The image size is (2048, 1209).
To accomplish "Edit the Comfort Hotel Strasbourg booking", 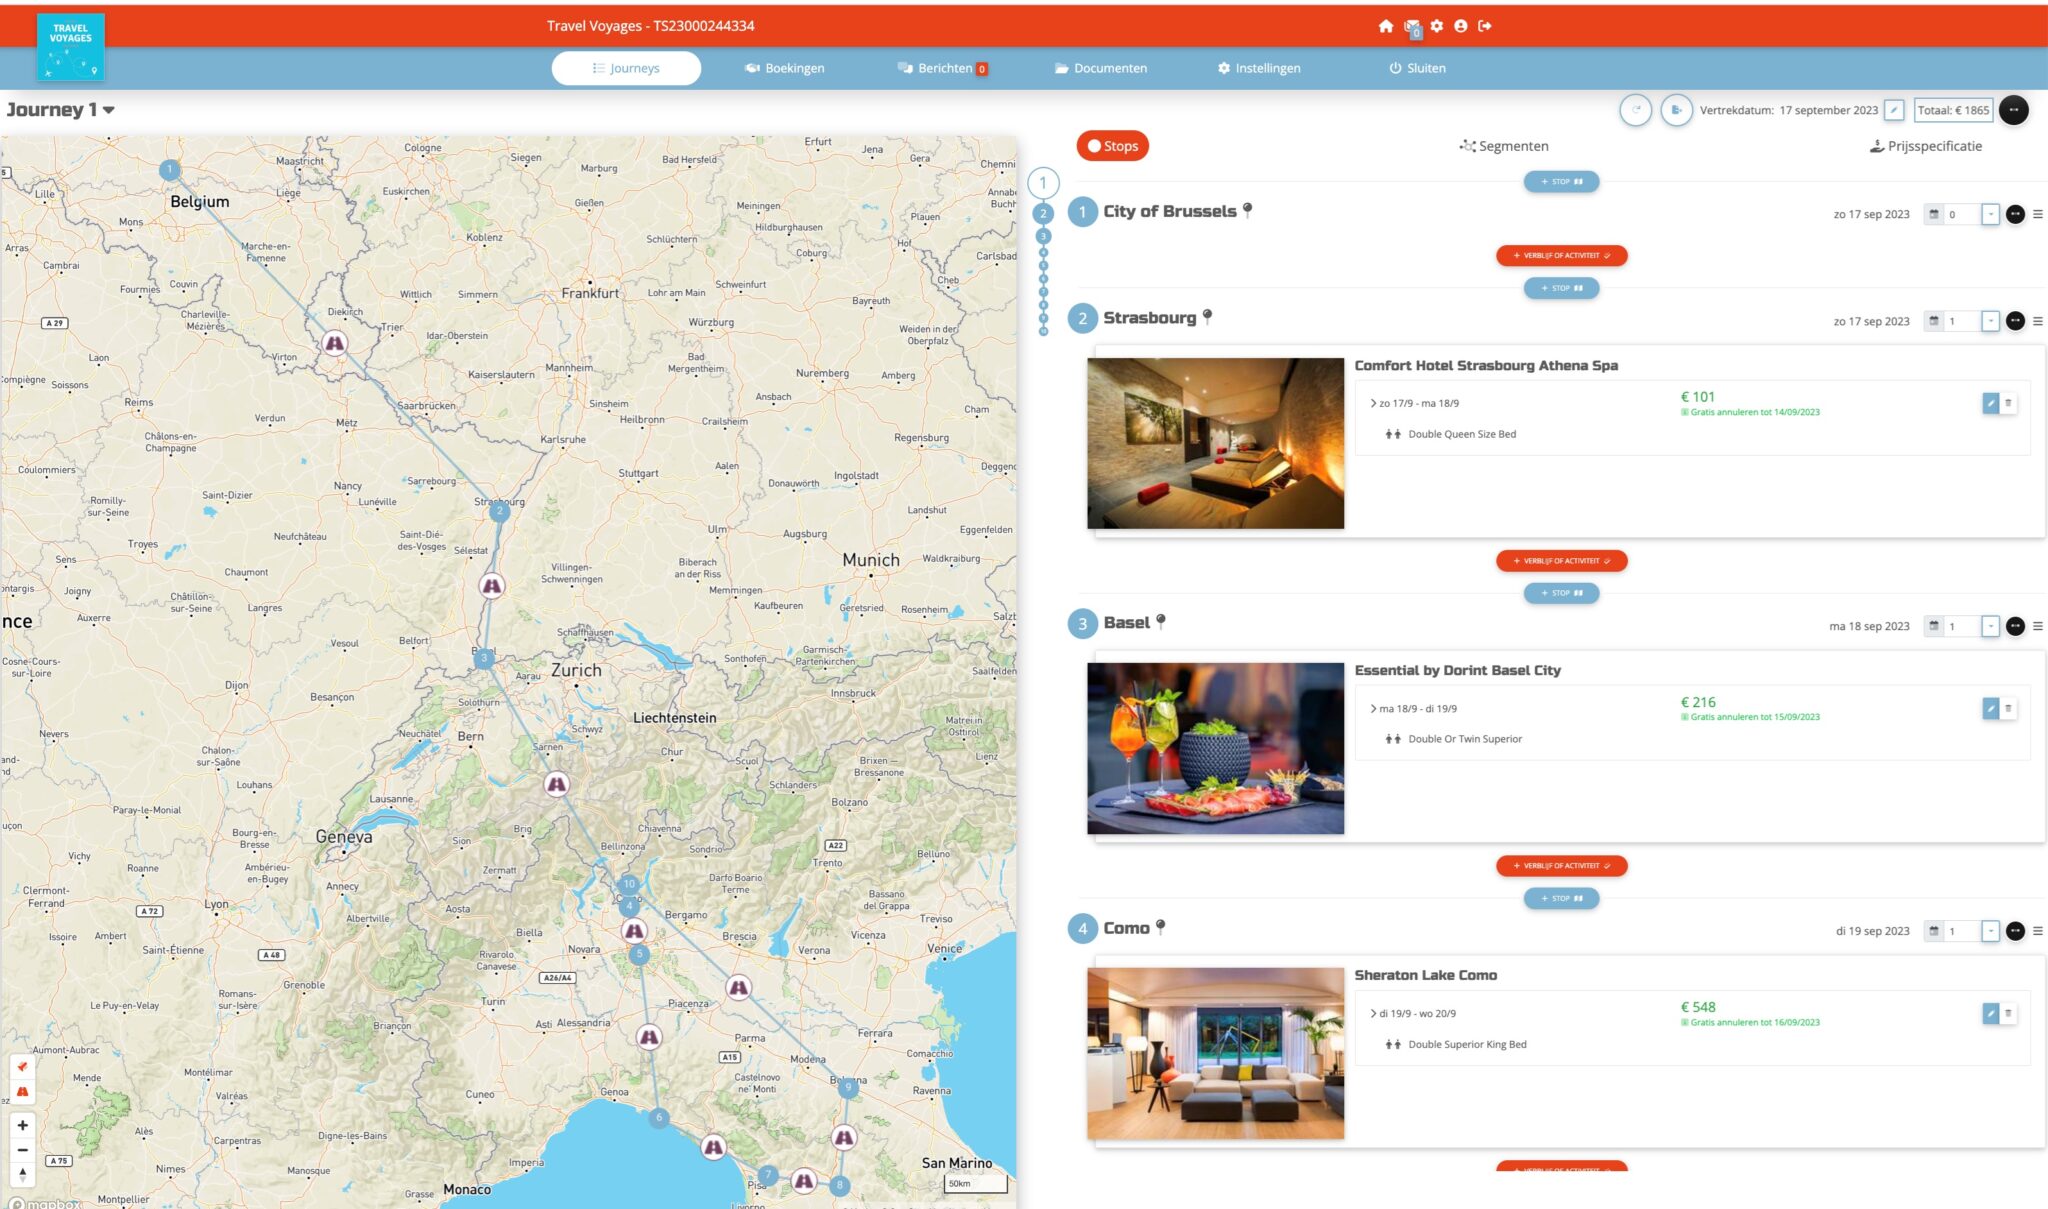I will [x=1991, y=403].
